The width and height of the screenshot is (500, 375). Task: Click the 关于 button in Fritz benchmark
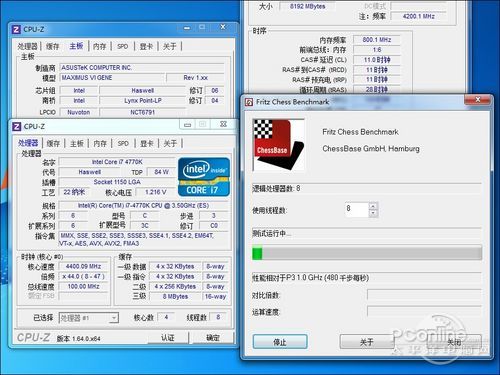coord(367,342)
